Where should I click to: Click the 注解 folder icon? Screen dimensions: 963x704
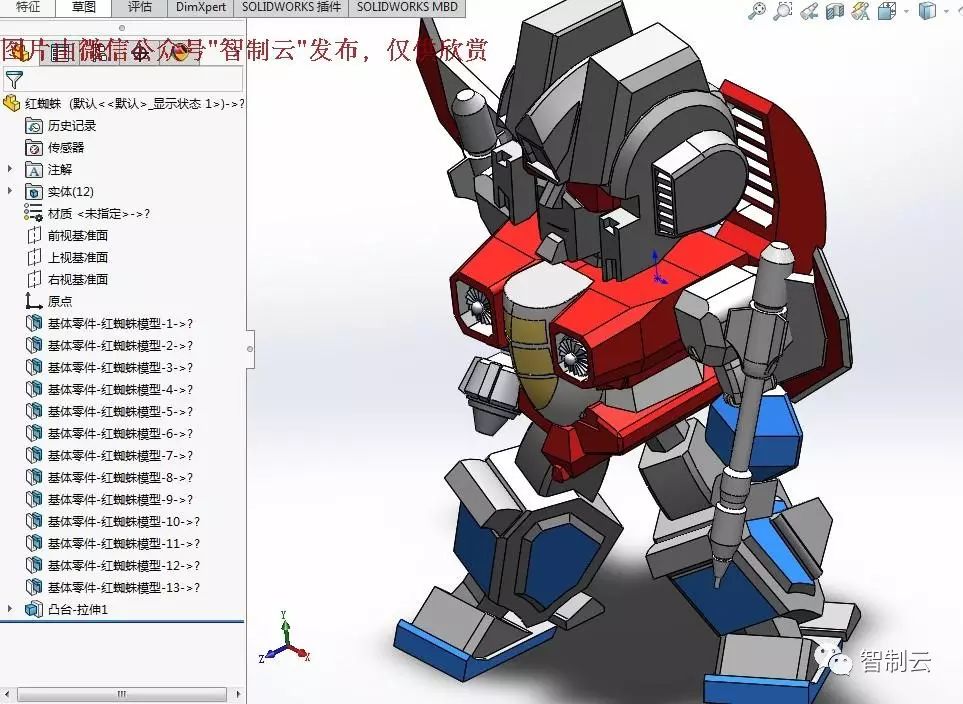[33, 170]
